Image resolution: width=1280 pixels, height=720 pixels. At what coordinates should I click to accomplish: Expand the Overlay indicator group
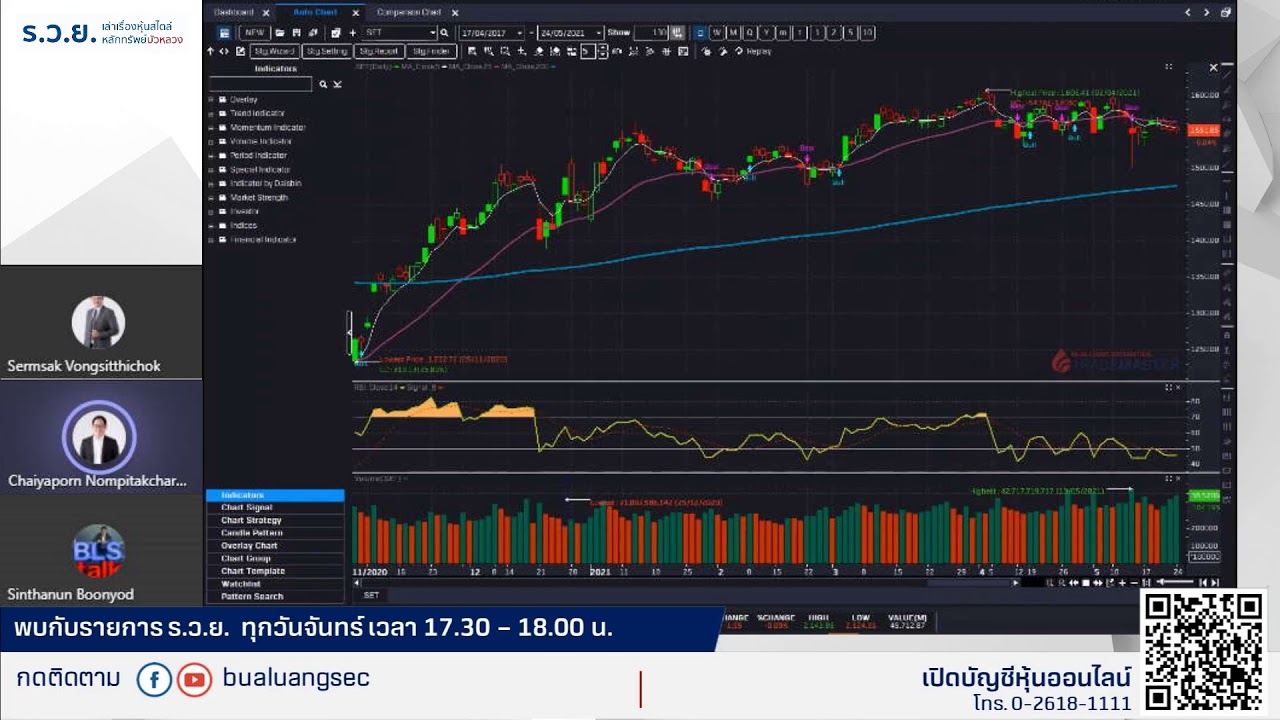click(211, 100)
